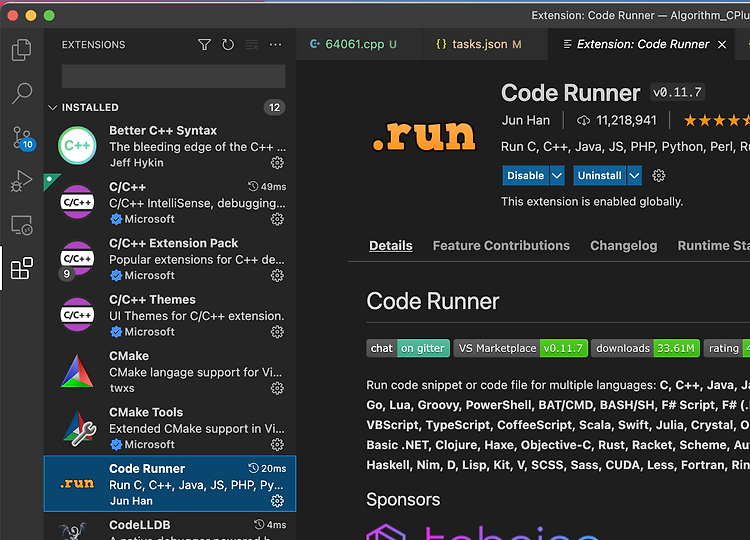Open the Run and Debug view
This screenshot has height=540, width=750.
coord(22,181)
